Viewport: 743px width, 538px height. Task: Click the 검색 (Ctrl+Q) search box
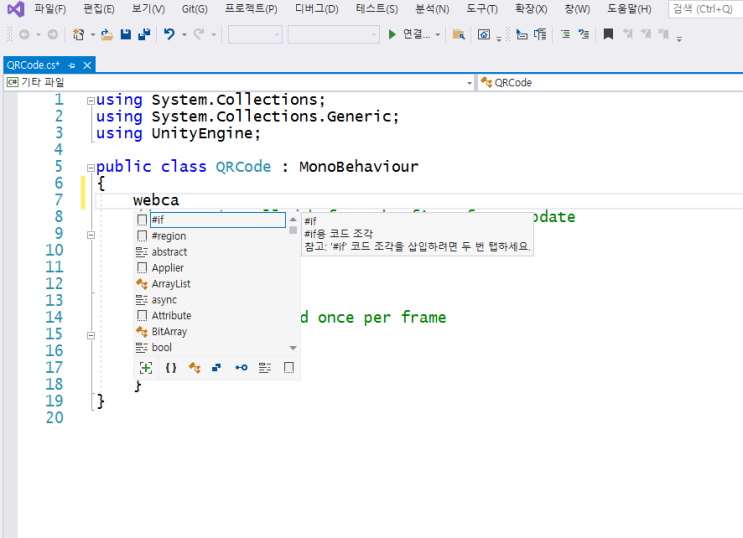(x=706, y=9)
